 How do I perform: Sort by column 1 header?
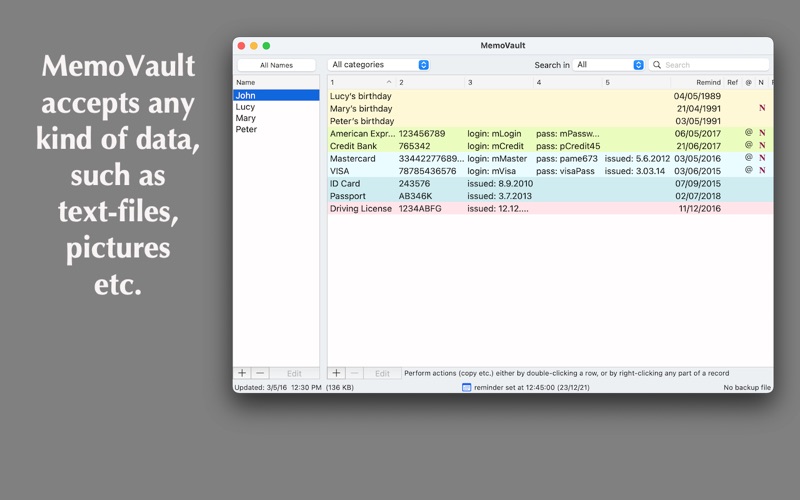(361, 82)
